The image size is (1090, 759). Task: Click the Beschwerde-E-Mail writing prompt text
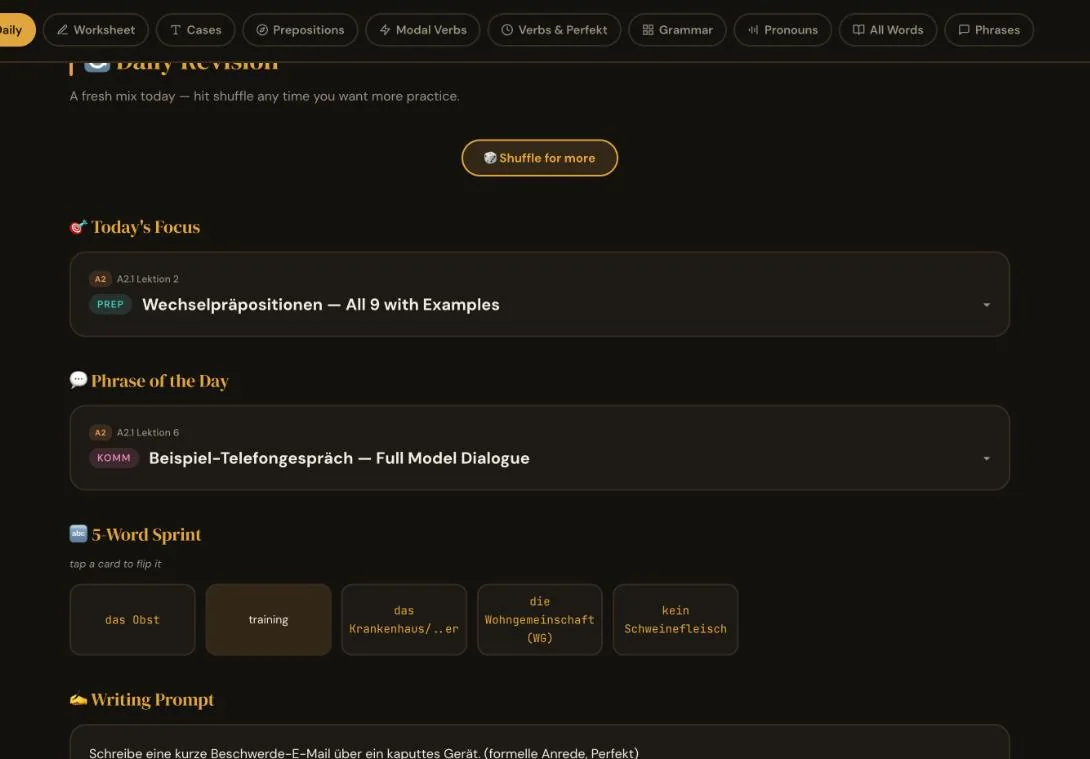[x=364, y=753]
